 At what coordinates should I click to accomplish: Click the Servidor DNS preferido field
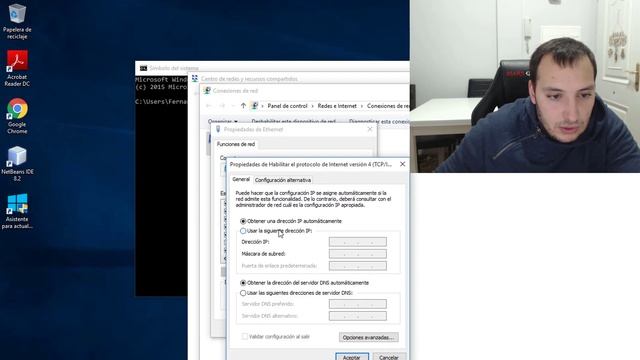[x=358, y=304]
